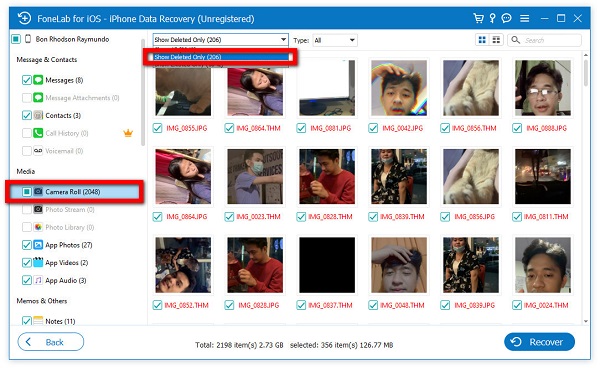Click the IMG_0839.JPG file name

(x=474, y=305)
